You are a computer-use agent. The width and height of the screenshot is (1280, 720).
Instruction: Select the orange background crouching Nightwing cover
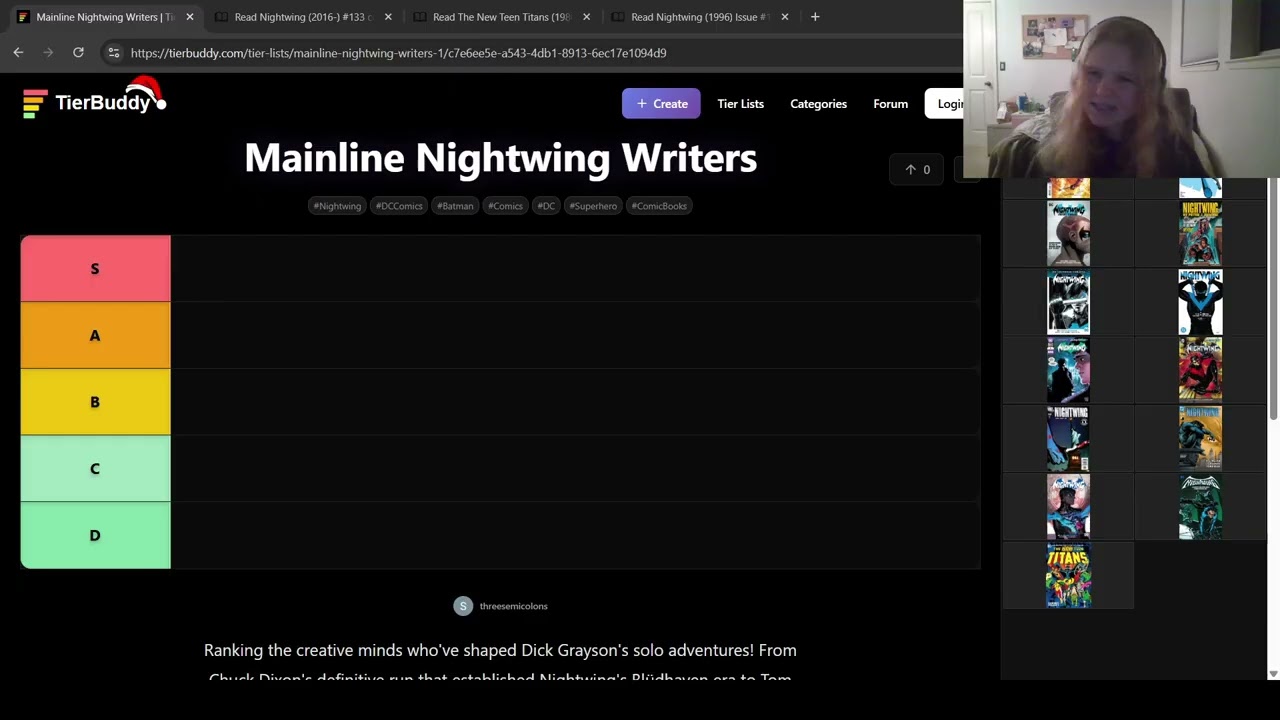[1200, 438]
